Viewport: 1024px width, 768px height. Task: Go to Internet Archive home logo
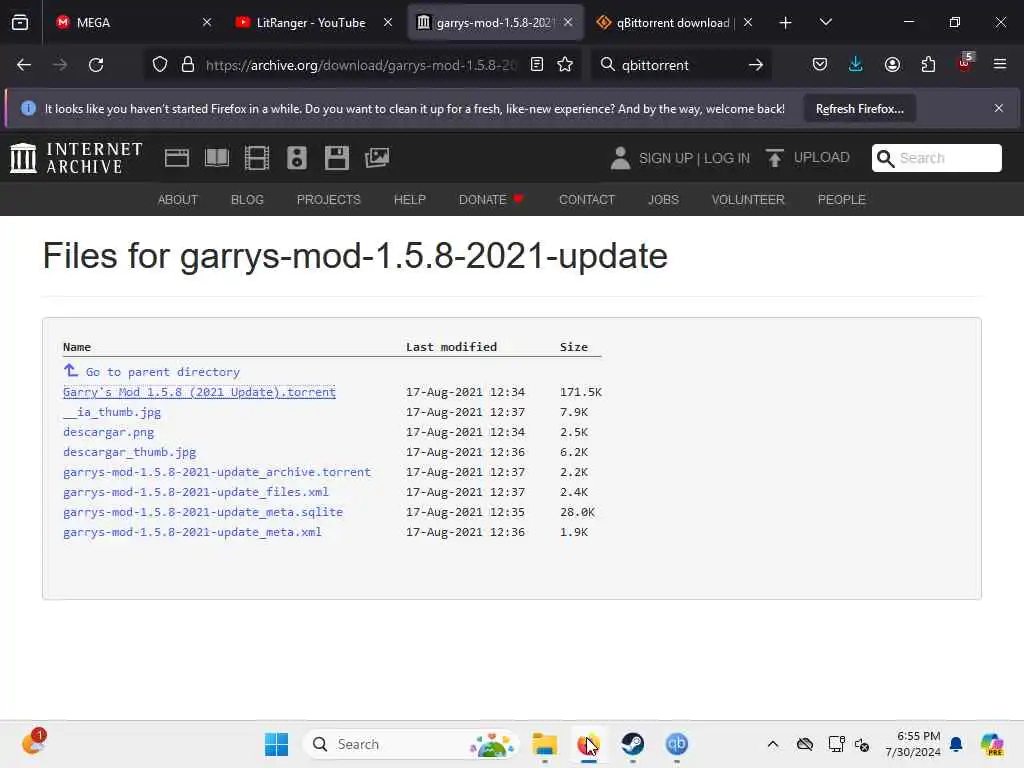(x=77, y=158)
